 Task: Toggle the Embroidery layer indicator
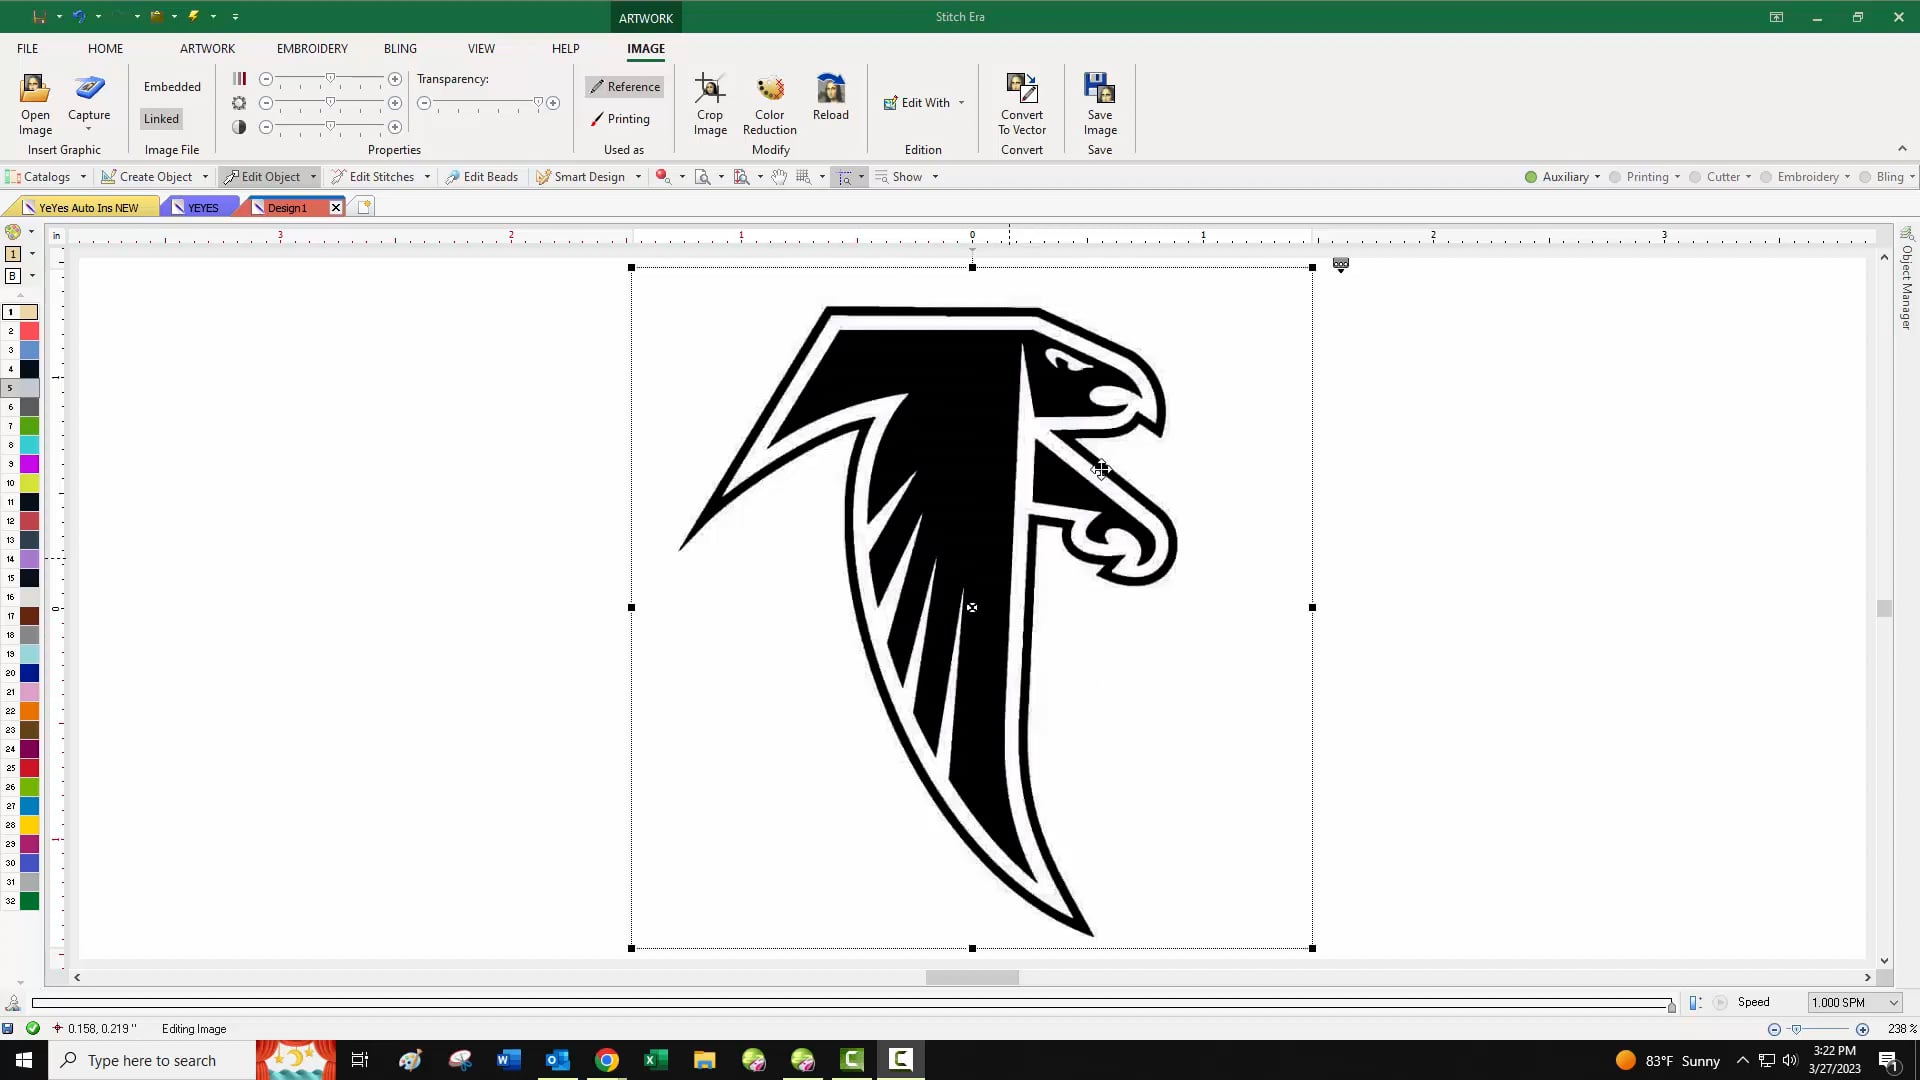tap(1766, 177)
